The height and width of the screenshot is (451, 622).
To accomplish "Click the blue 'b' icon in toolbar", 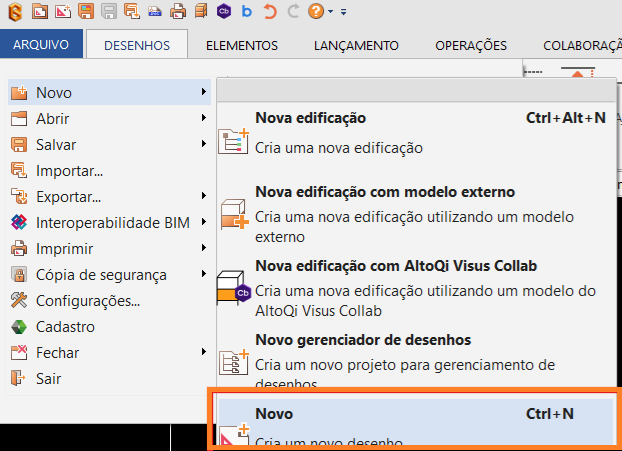I will (246, 12).
